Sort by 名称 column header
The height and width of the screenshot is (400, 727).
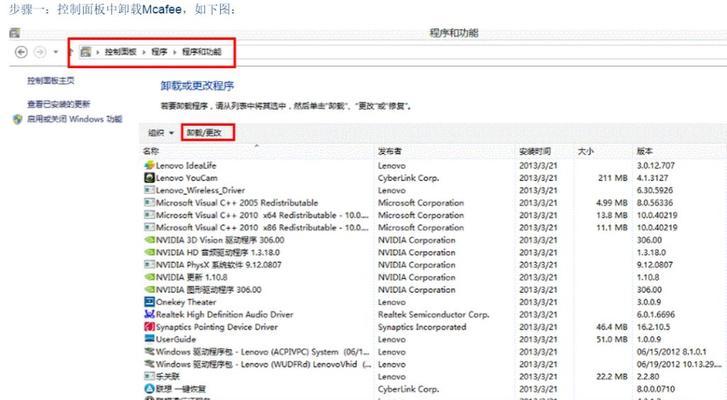(151, 151)
